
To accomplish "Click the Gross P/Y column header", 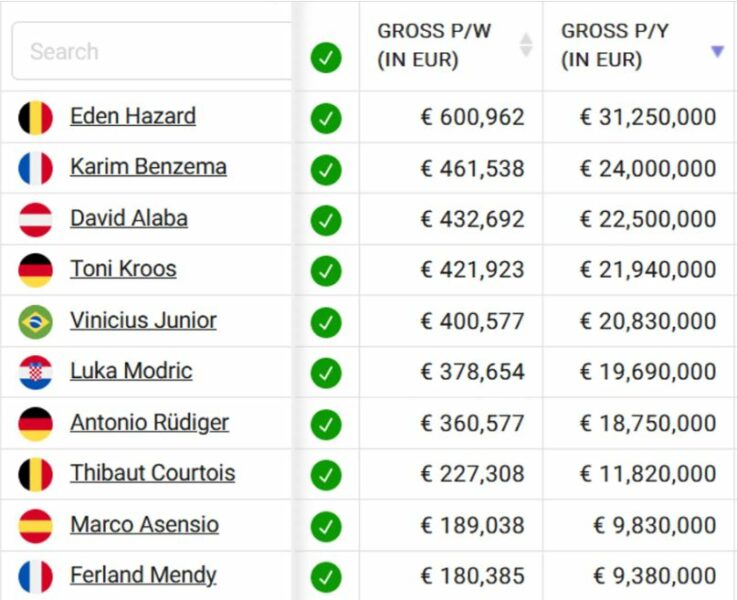I will pos(615,45).
